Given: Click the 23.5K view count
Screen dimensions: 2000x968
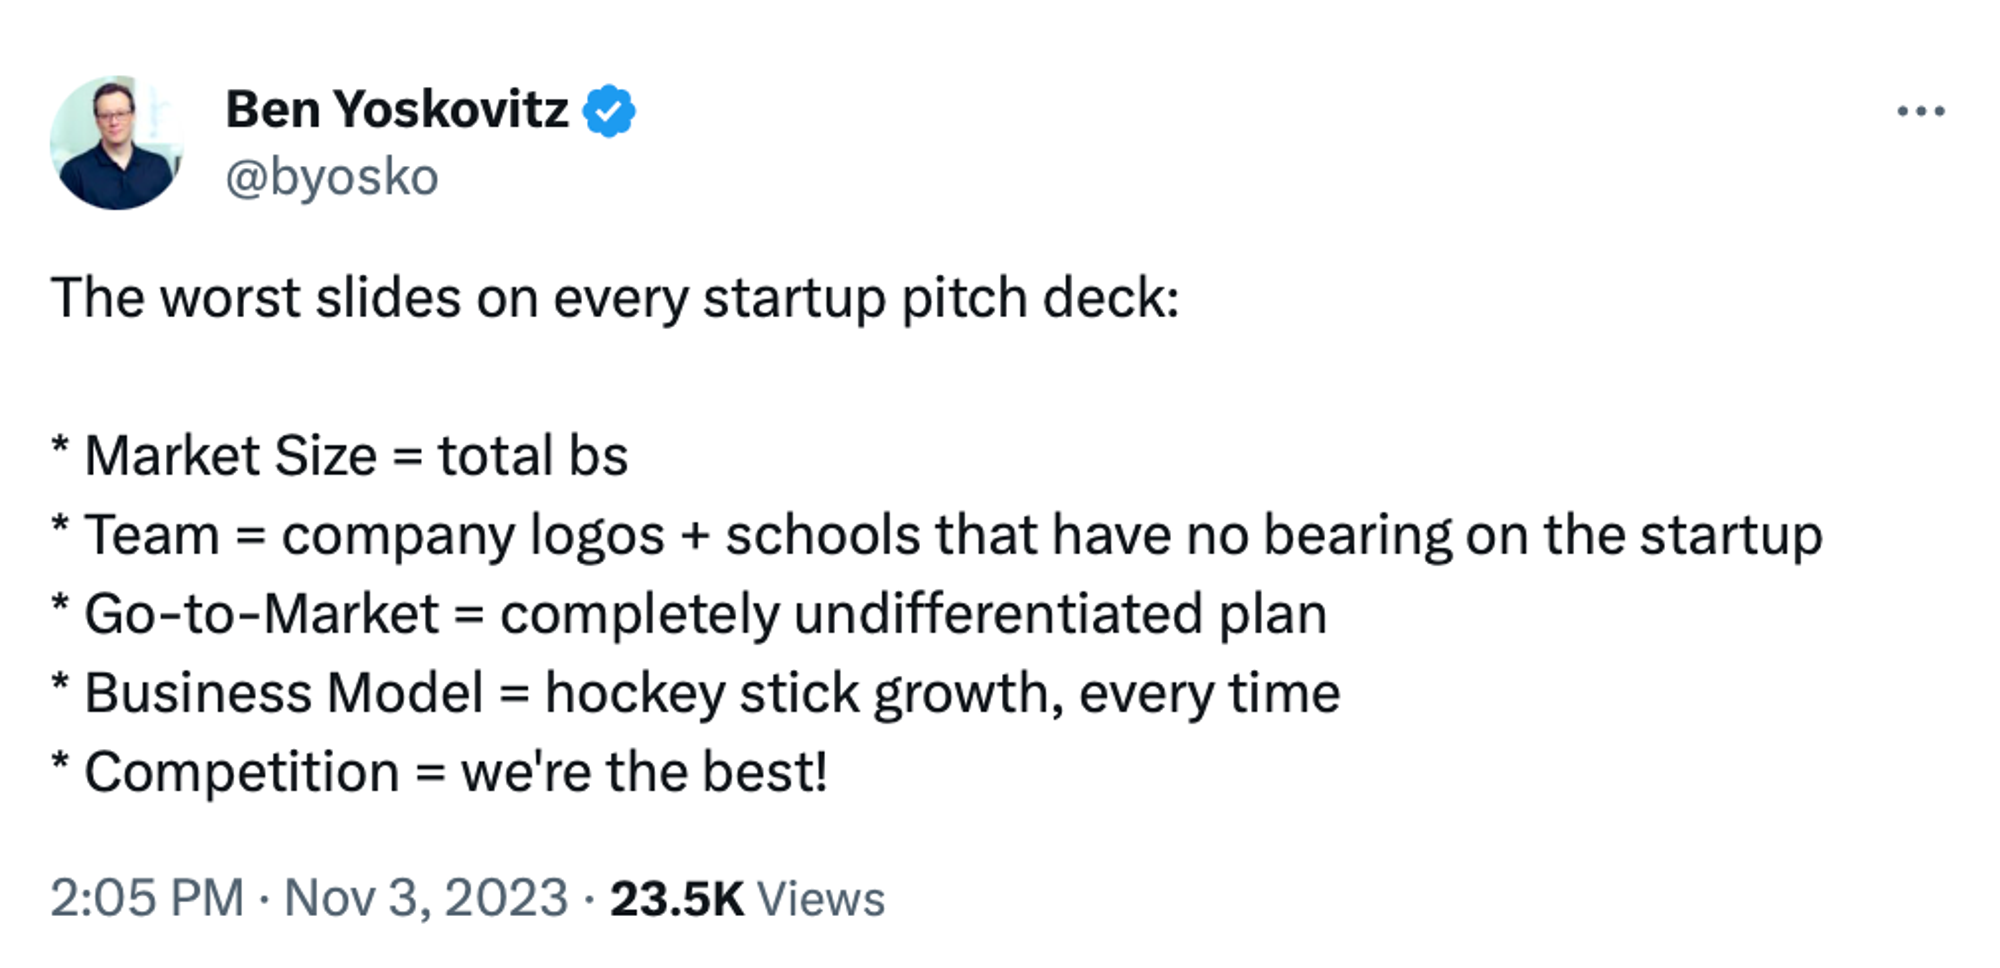Looking at the screenshot, I should tap(676, 898).
